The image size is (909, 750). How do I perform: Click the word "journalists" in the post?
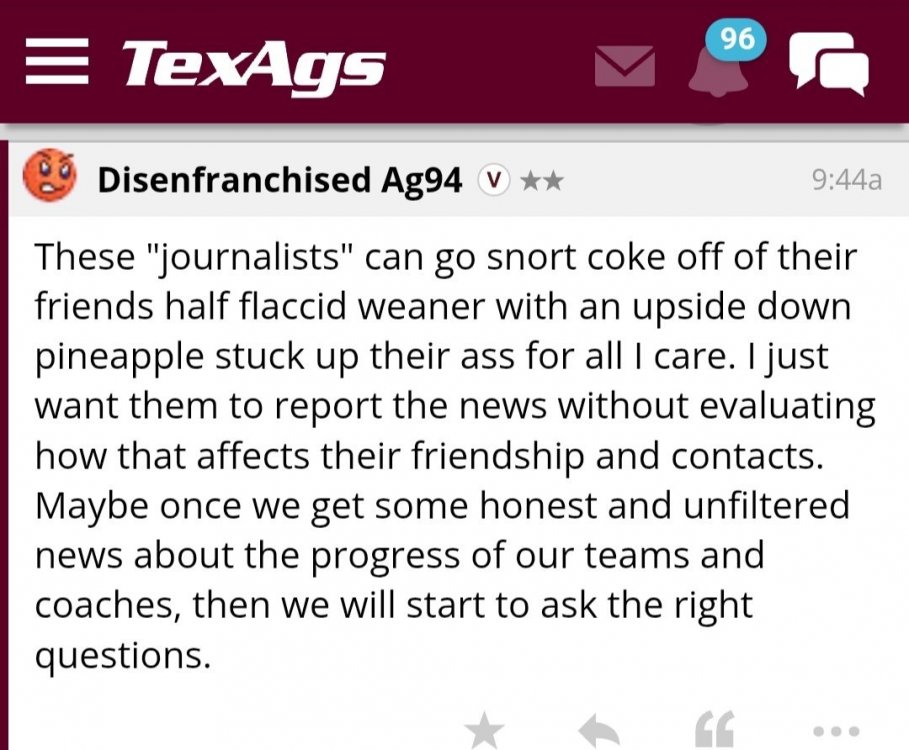[245, 257]
